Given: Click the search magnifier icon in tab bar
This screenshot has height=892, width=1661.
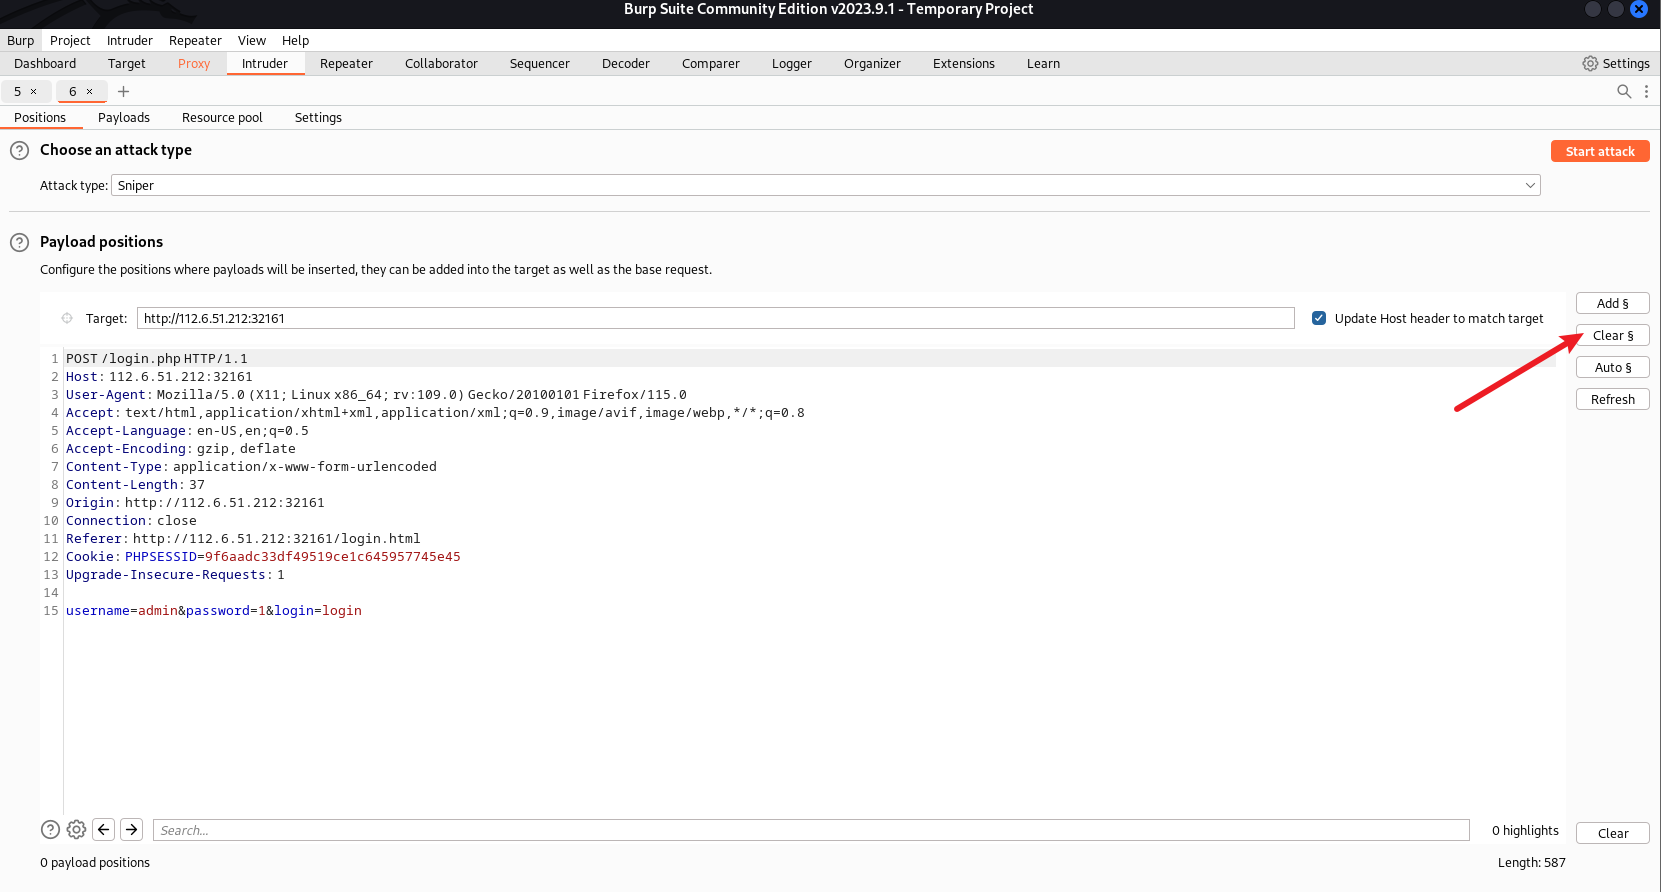Looking at the screenshot, I should 1624,91.
